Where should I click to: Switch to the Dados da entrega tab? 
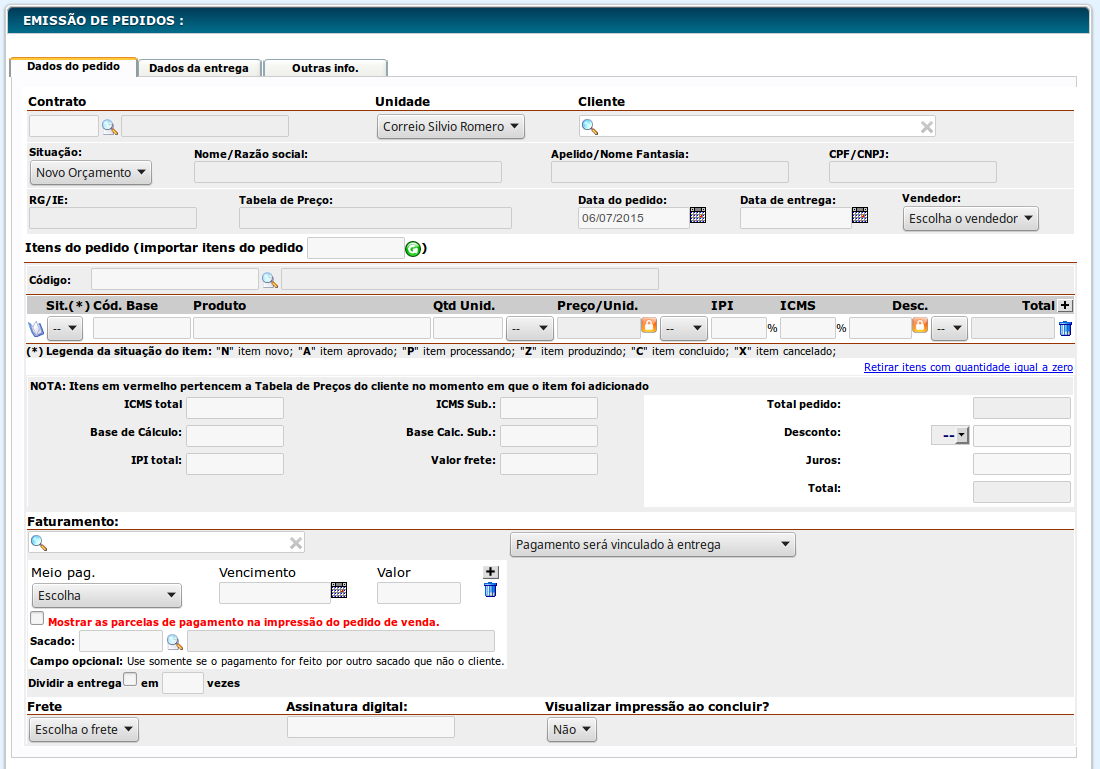200,68
